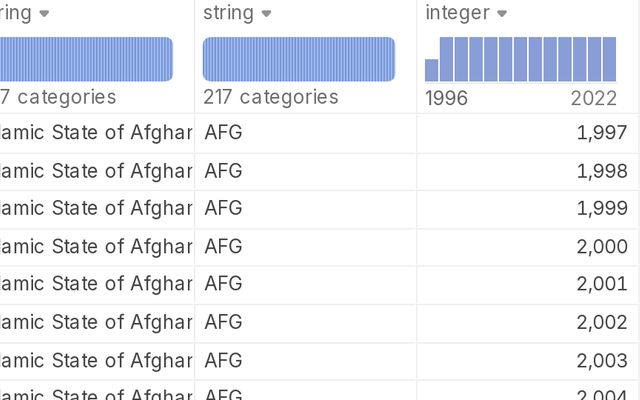Select the cell with year 2,001
The width and height of the screenshot is (640, 400).
[x=526, y=284]
